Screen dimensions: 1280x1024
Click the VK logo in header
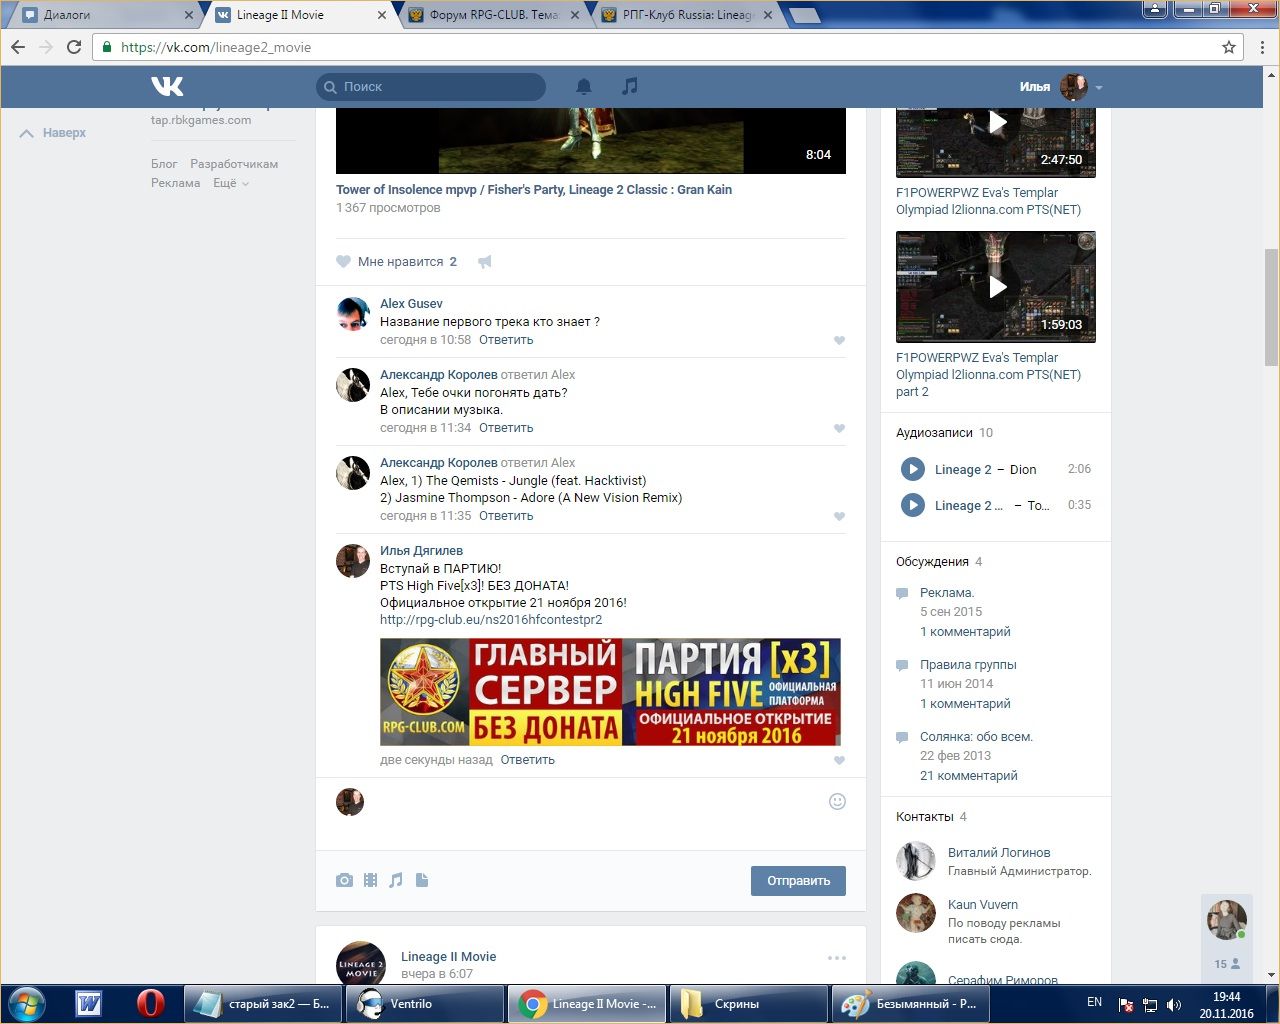[x=167, y=87]
